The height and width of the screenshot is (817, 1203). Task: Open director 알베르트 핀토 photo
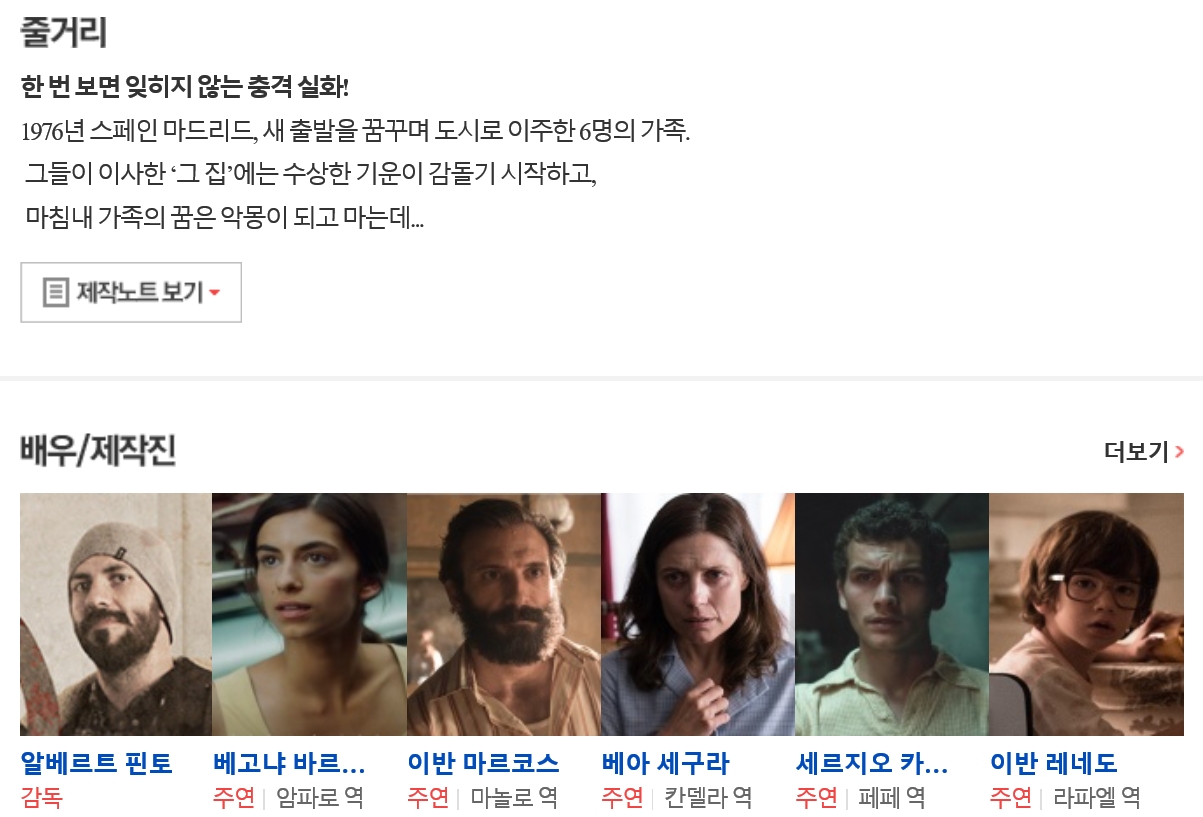[116, 614]
